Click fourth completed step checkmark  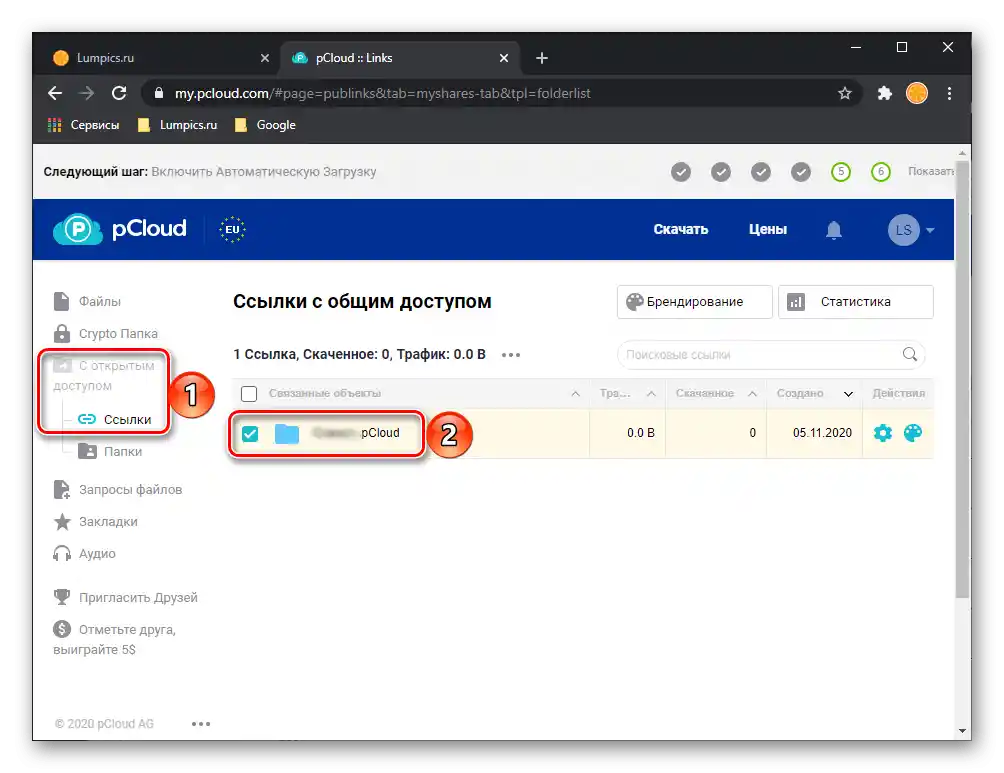pyautogui.click(x=800, y=172)
